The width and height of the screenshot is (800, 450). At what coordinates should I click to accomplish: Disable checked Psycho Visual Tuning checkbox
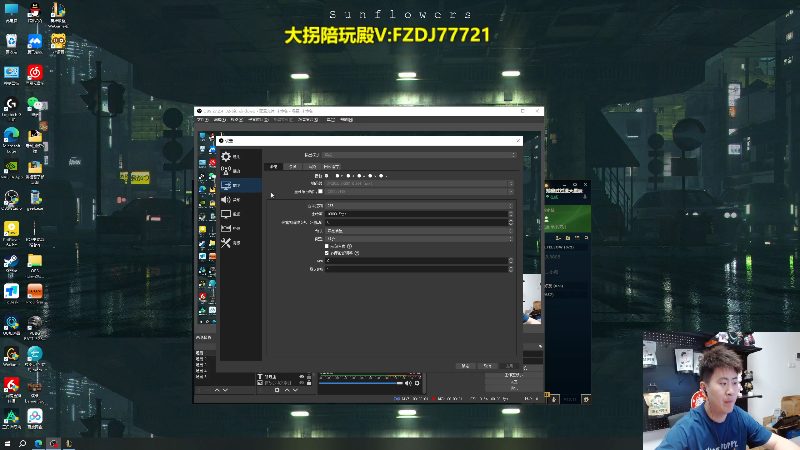tap(327, 253)
